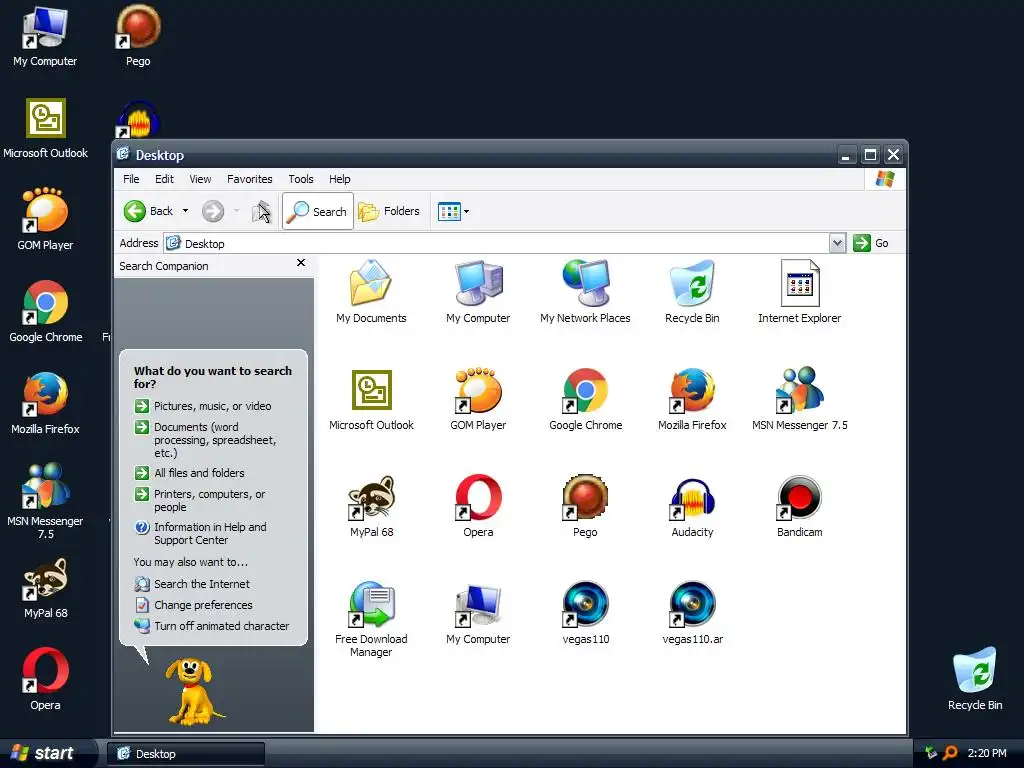
Task: Select Google Chrome shortcut in Desktop window
Action: click(586, 390)
